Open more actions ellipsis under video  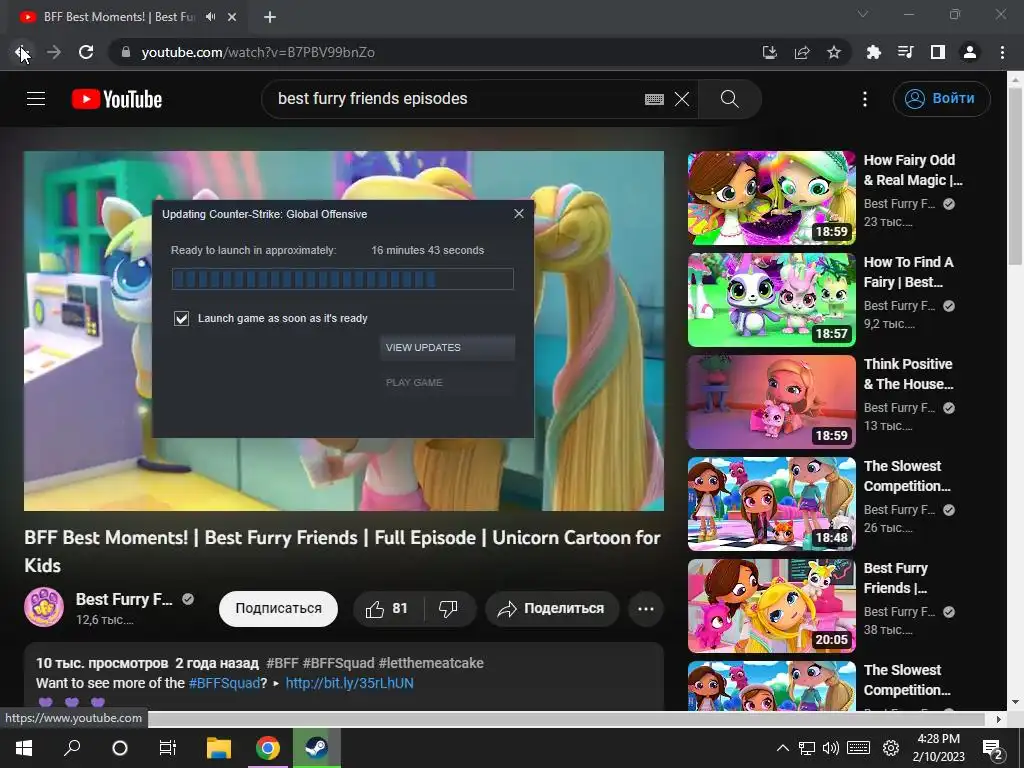coord(646,609)
